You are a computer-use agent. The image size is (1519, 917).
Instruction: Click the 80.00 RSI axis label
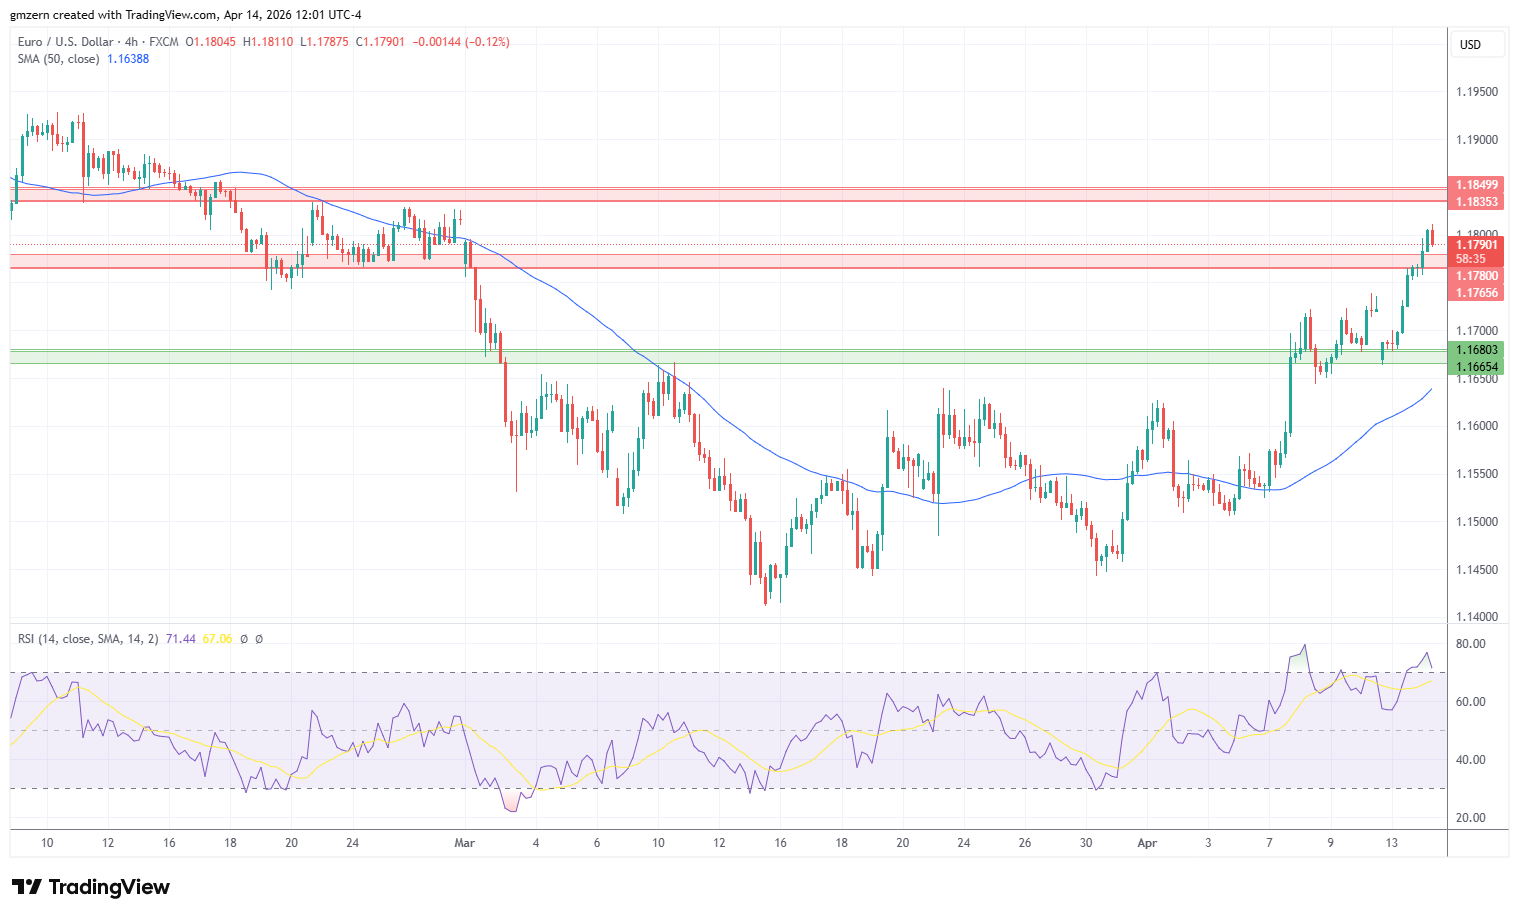pyautogui.click(x=1470, y=644)
